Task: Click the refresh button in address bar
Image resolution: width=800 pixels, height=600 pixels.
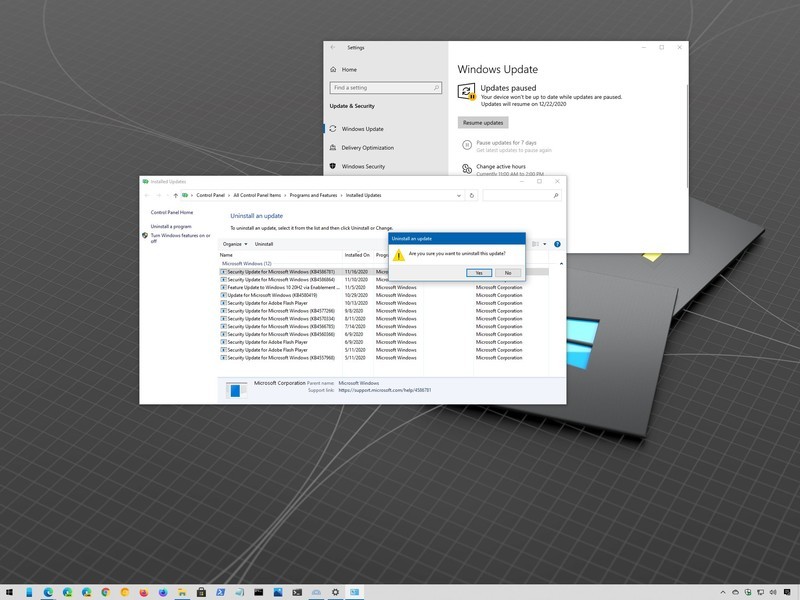Action: pos(471,195)
